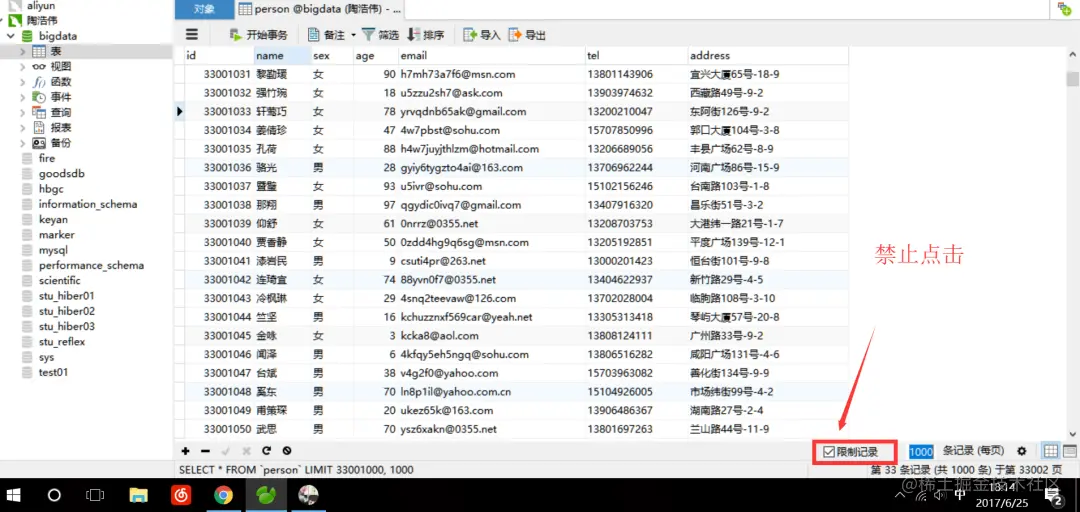Open File Explorer from the taskbar
The image size is (1080, 512).
coord(139,495)
